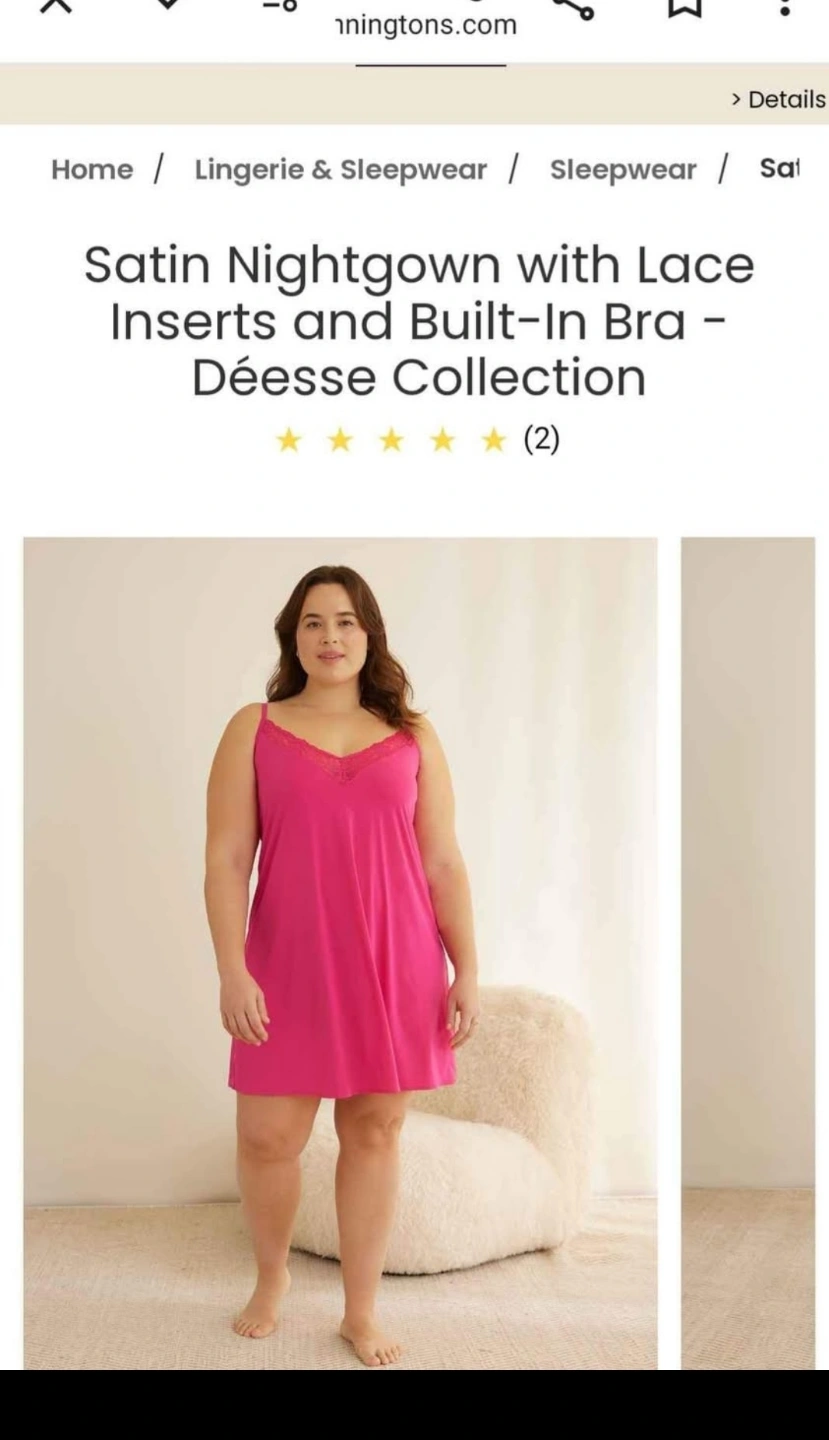This screenshot has height=1440, width=829.
Task: Open the (2) reviews count
Action: coord(542,438)
